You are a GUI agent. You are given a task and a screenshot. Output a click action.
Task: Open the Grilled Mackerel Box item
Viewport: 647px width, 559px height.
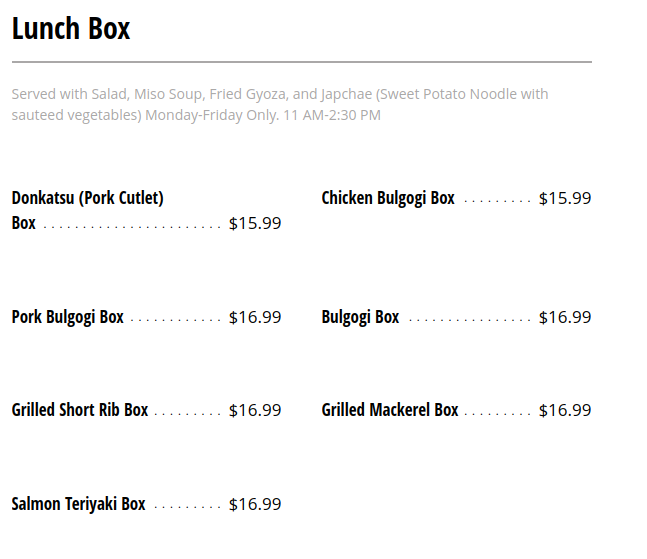(390, 410)
